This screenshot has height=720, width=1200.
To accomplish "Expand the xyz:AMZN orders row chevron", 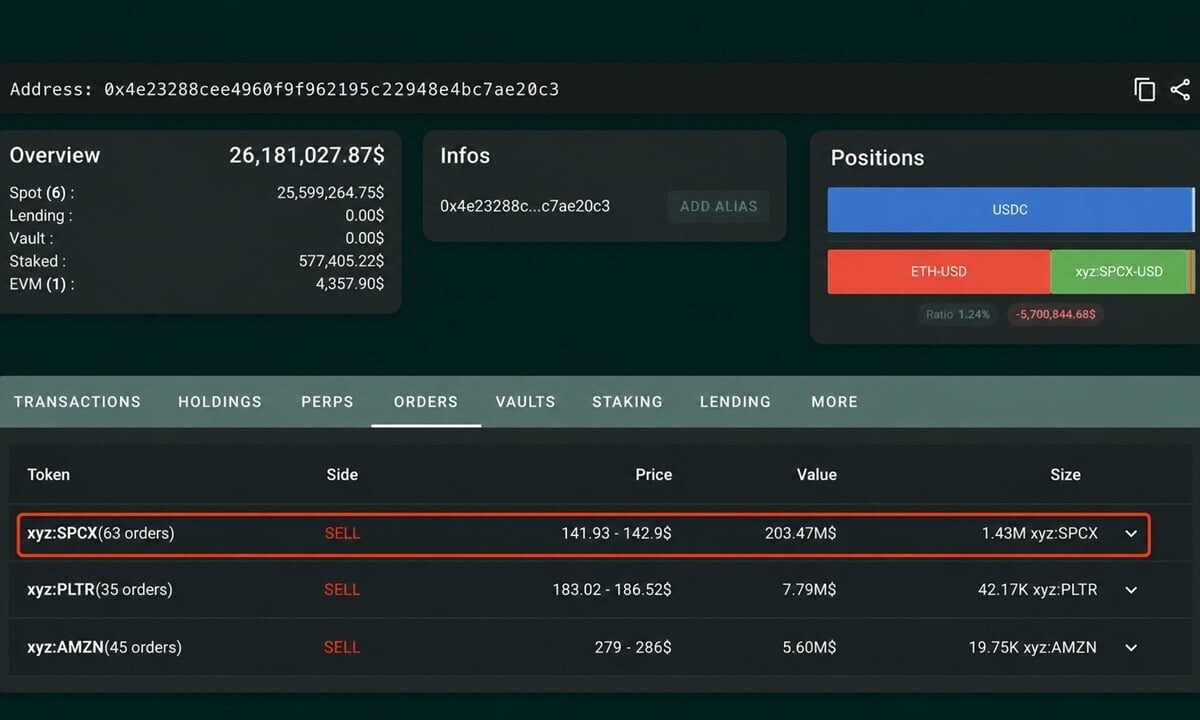I will (x=1131, y=648).
